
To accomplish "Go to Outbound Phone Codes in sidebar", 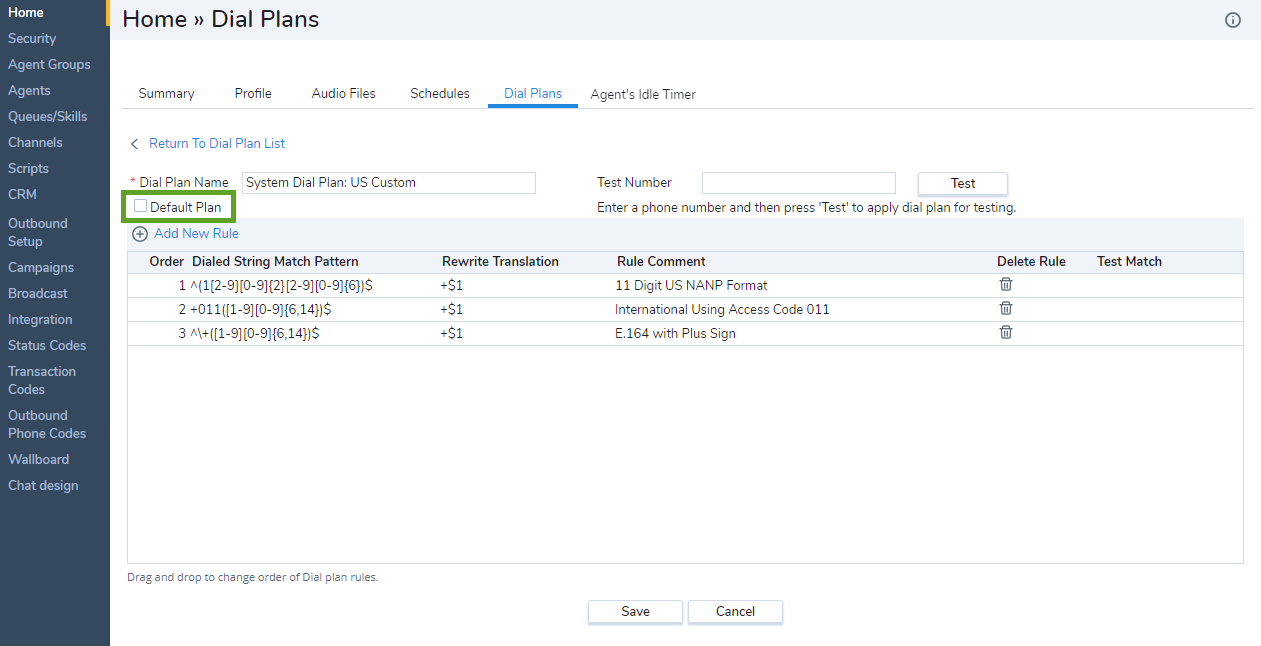I will point(47,424).
